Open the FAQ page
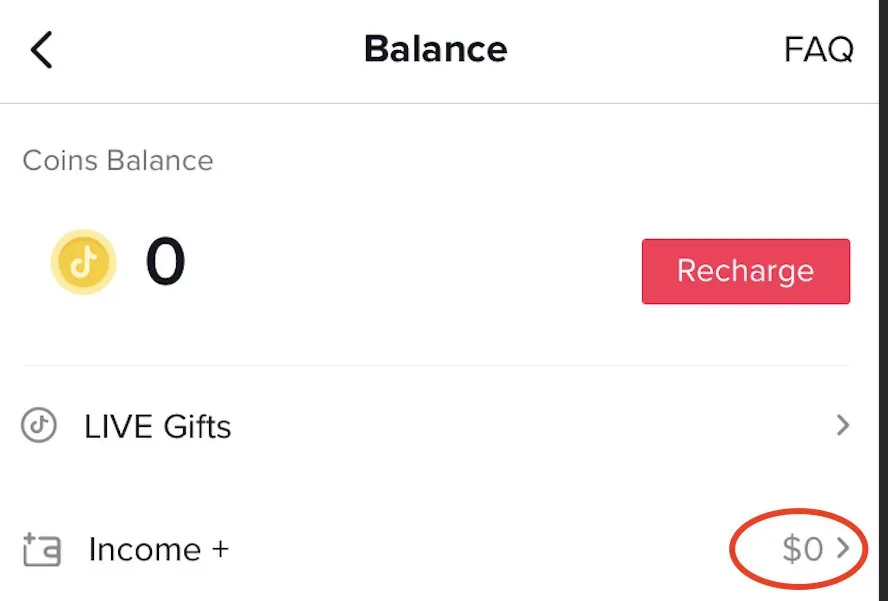 click(818, 49)
